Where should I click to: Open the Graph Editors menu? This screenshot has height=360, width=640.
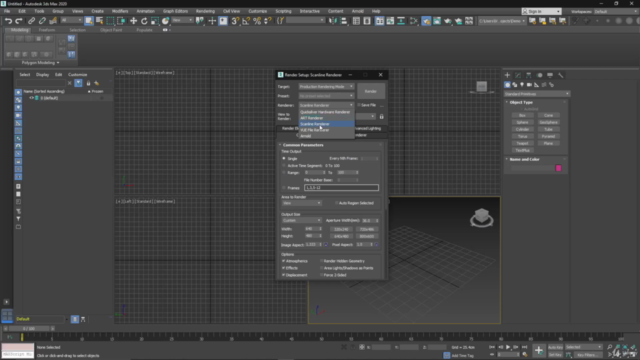pos(175,11)
